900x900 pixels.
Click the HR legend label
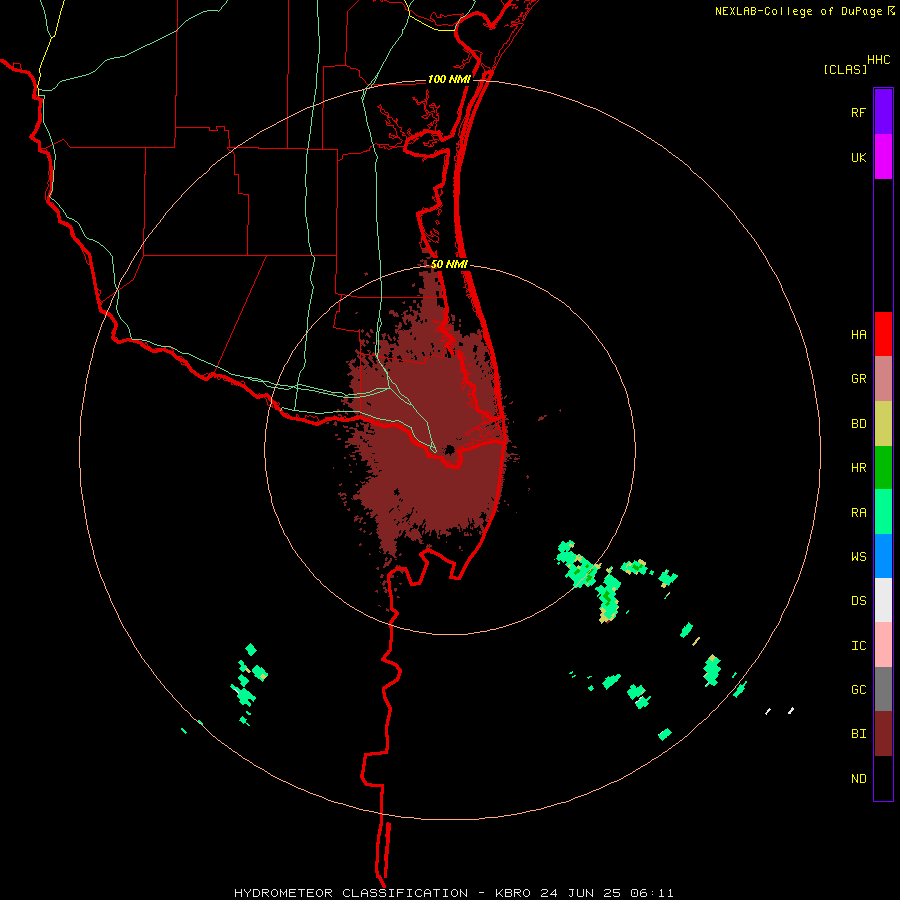[x=858, y=468]
